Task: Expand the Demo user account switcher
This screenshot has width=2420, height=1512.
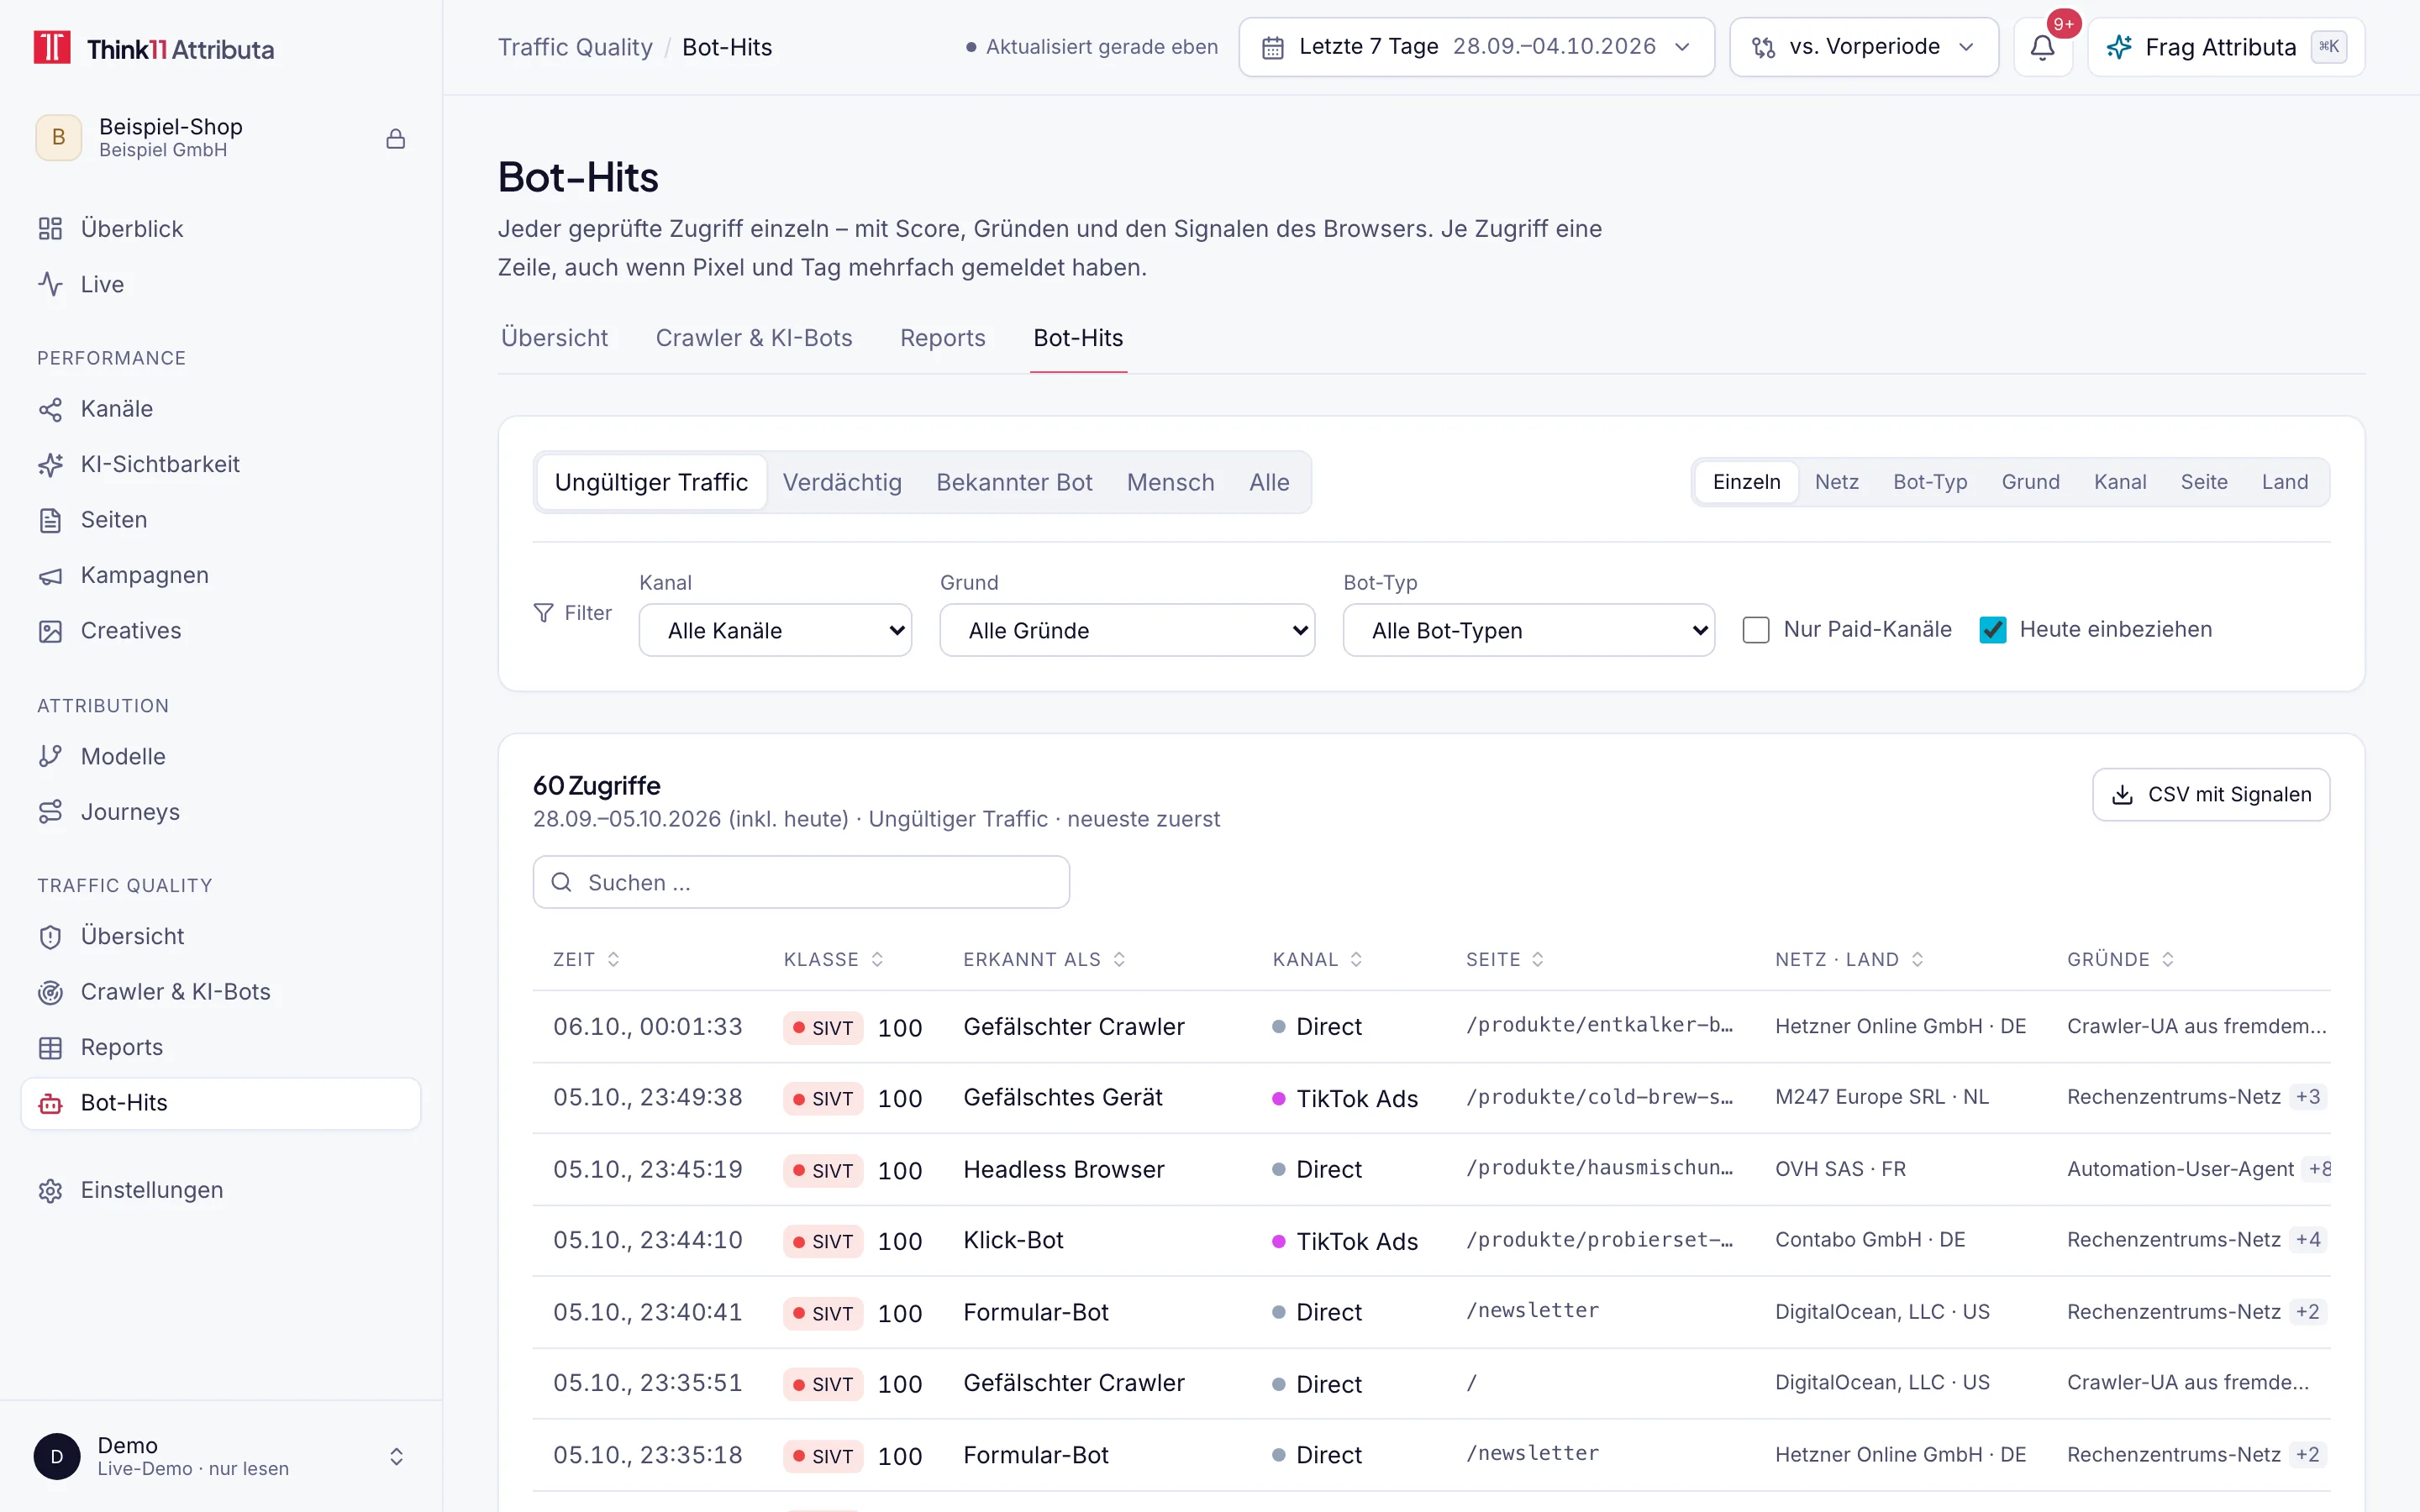Action: coord(220,1456)
